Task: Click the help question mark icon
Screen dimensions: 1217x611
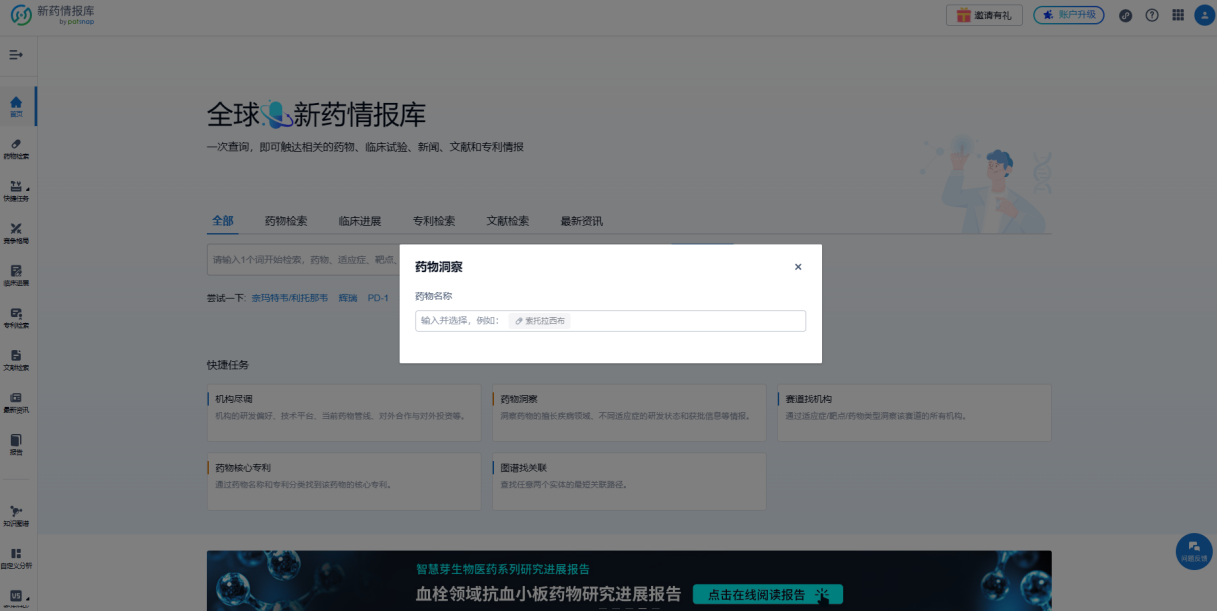Action: [1151, 15]
